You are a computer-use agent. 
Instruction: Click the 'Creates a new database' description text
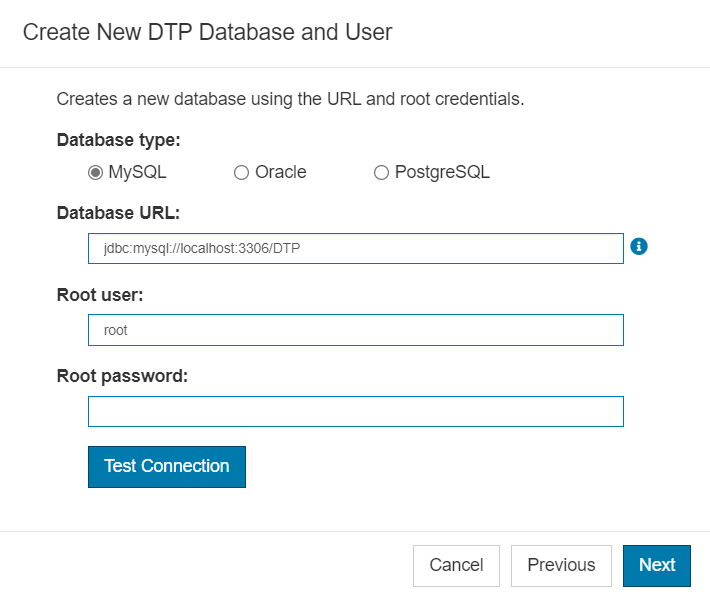pos(290,99)
